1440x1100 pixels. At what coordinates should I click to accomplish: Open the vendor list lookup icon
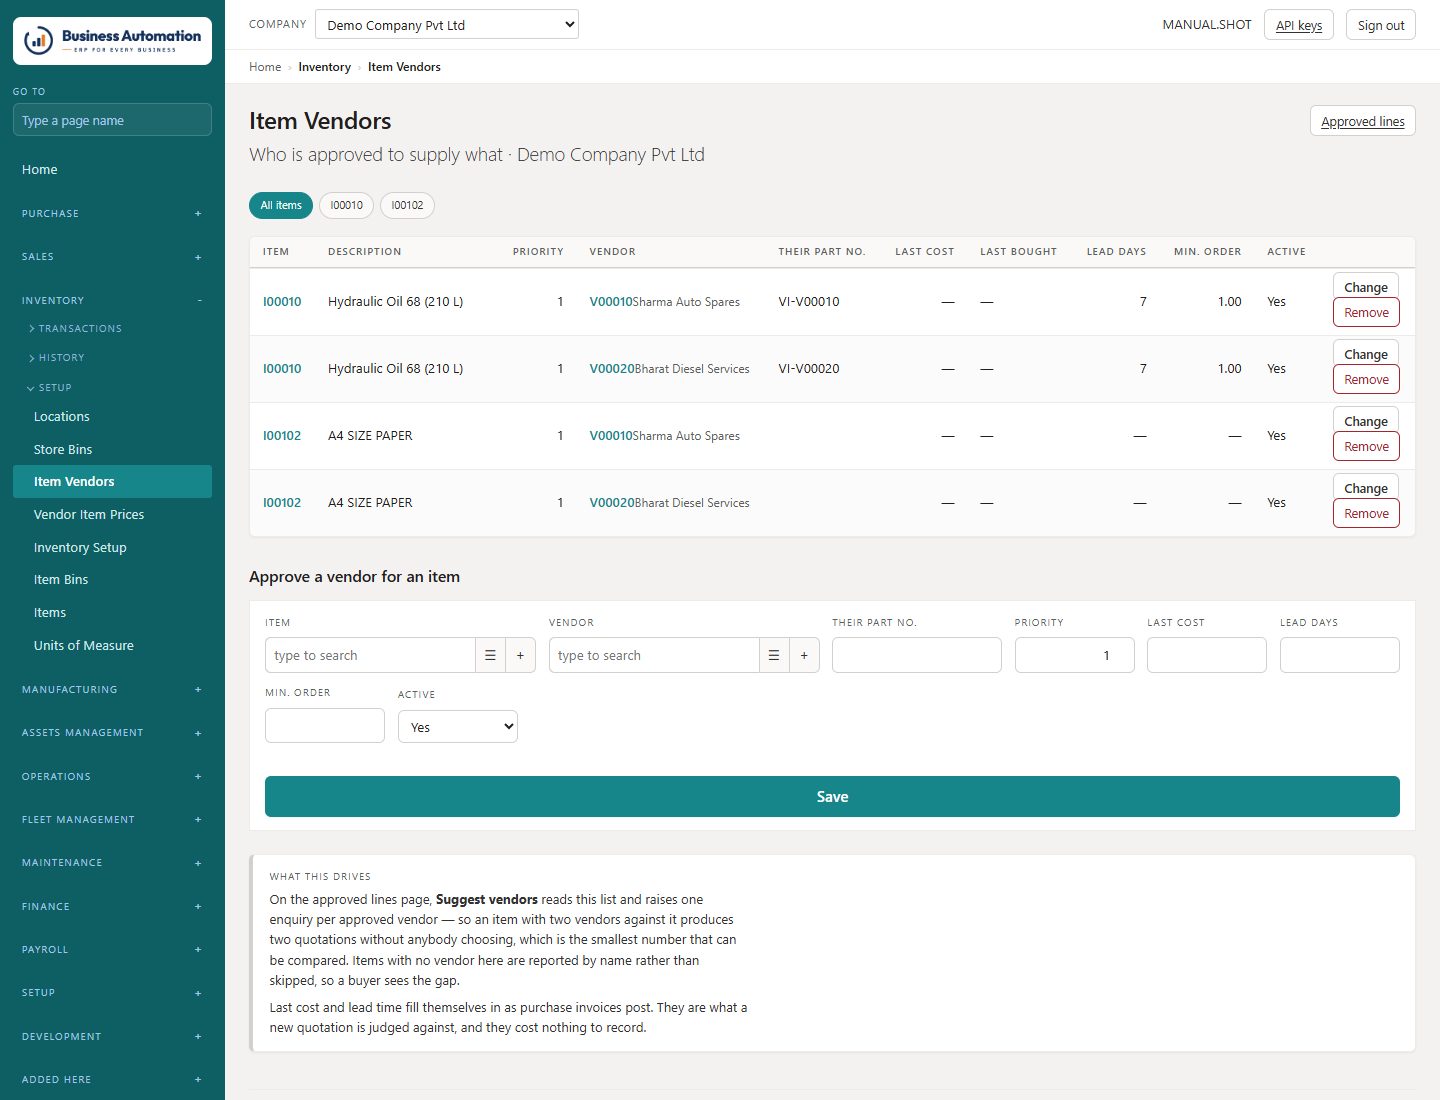click(x=774, y=655)
